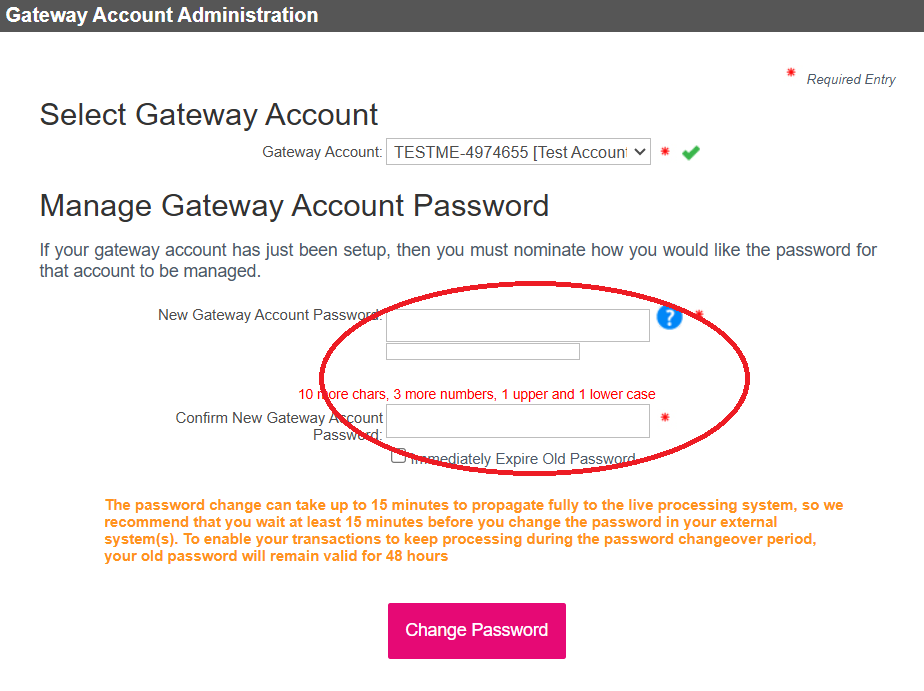Tick the Immediately Expire Old Password checkbox

pos(398,457)
